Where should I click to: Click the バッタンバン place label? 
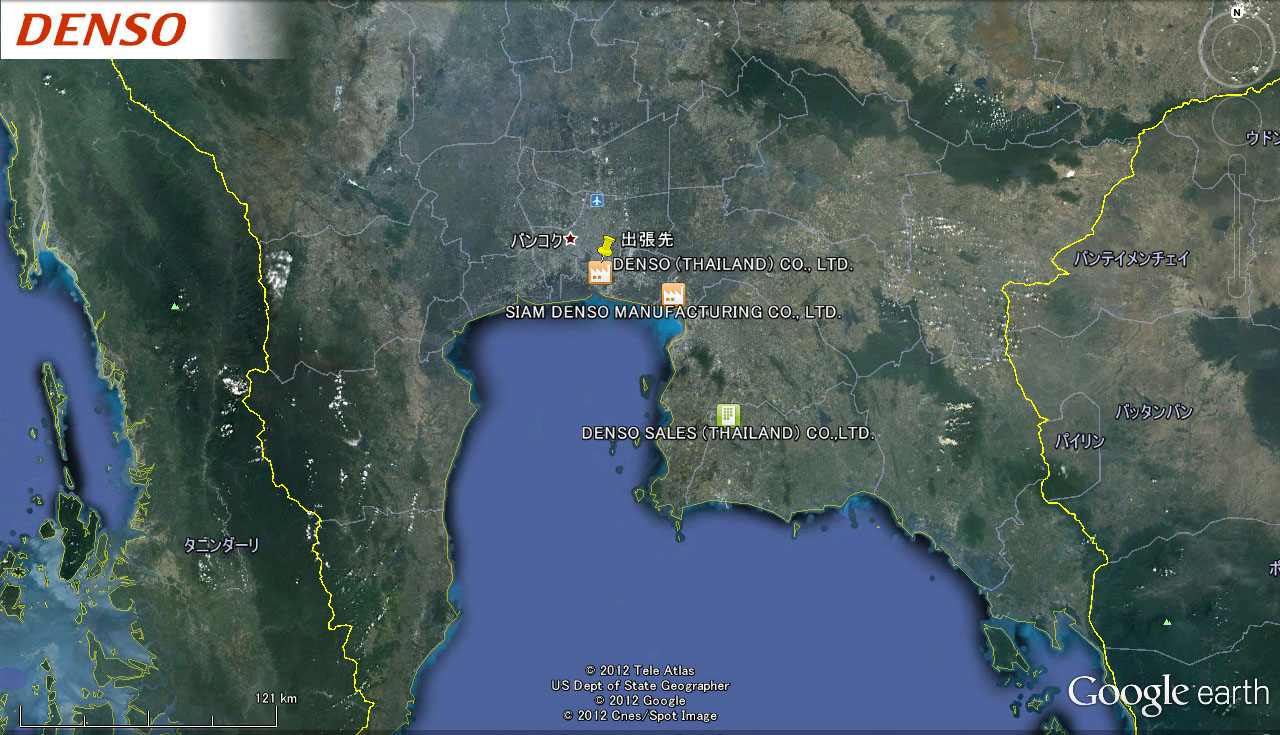[1154, 412]
